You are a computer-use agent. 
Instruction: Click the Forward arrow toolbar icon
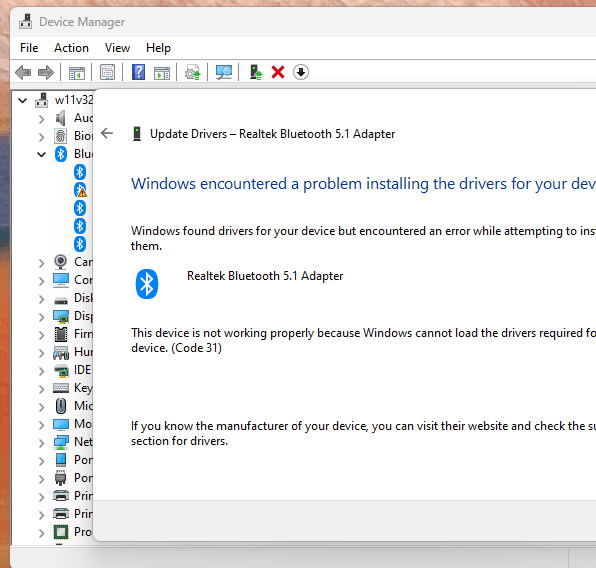[x=46, y=72]
